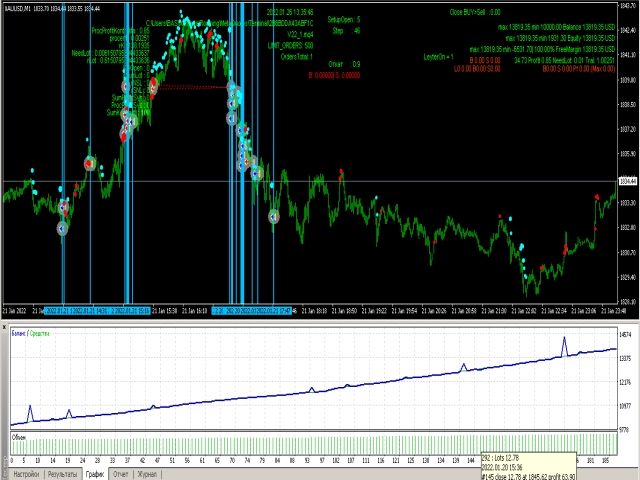Click the FreeMargin 13819.35 USD line
Image resolution: width=640 pixels, height=480 pixels.
542,49
